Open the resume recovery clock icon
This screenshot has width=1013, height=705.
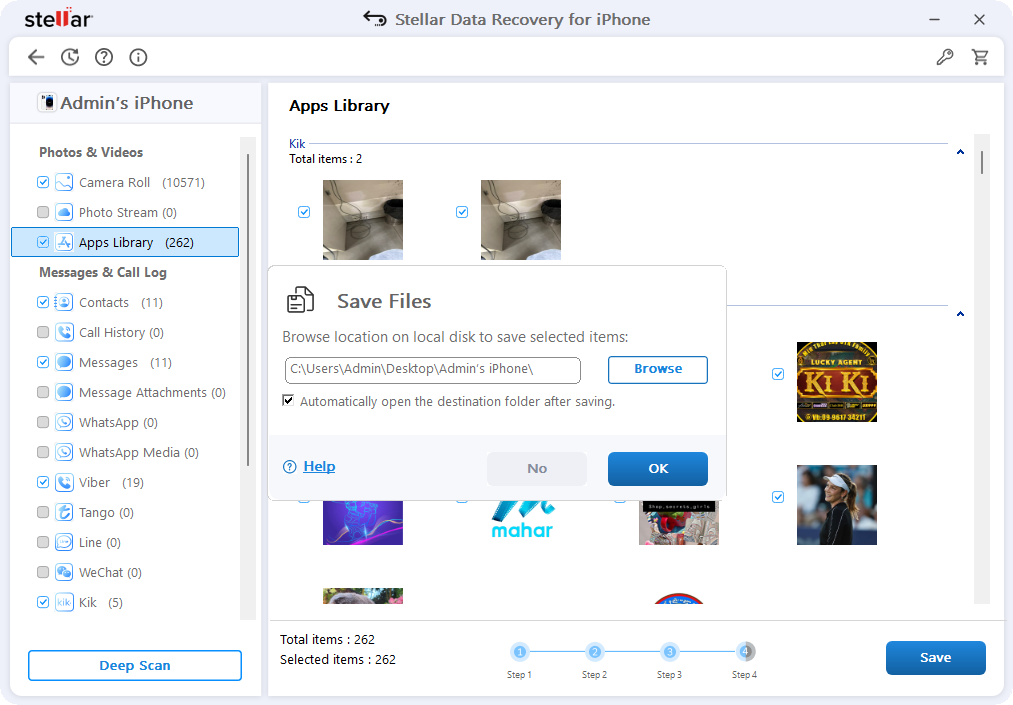tap(70, 58)
